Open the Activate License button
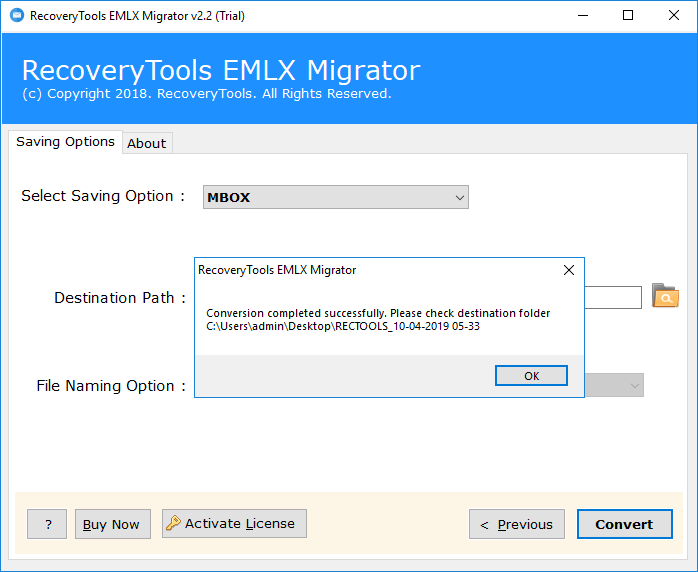The image size is (698, 572). (x=234, y=523)
